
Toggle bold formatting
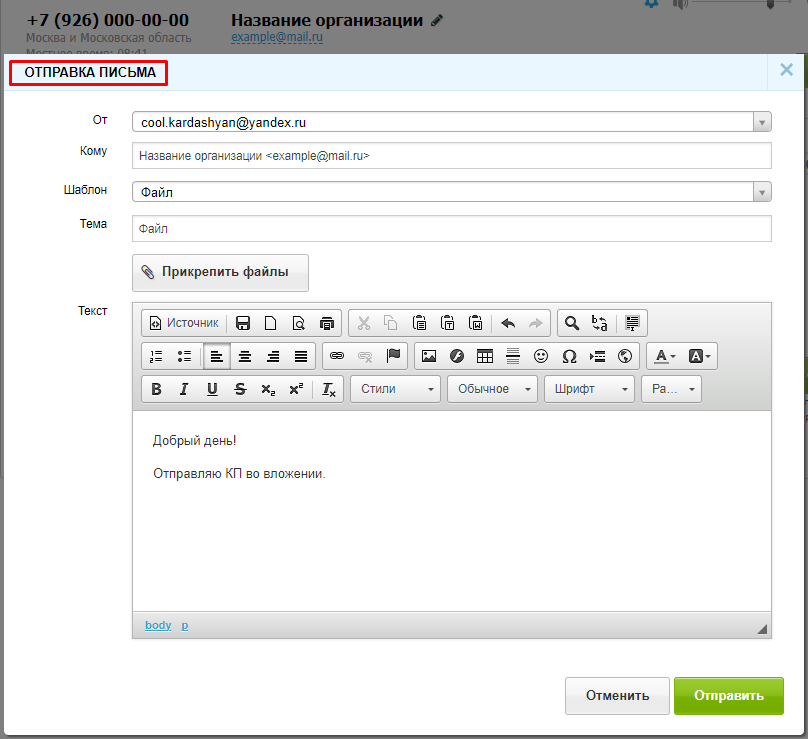pyautogui.click(x=156, y=389)
